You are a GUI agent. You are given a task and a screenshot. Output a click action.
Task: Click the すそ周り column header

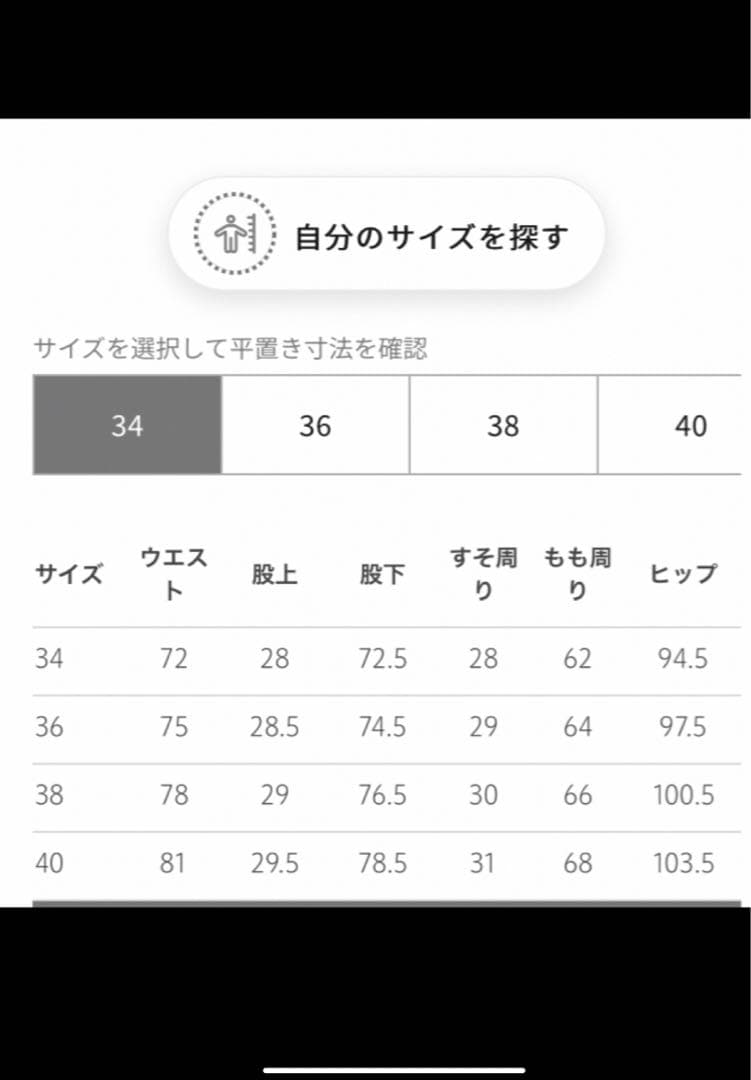[x=483, y=574]
